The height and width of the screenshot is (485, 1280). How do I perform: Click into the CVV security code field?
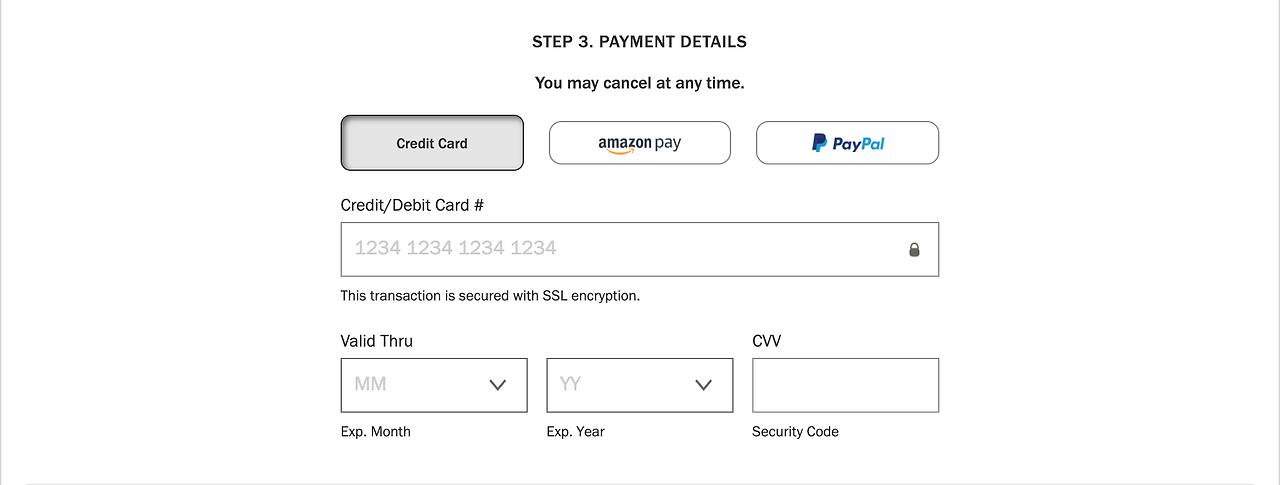(845, 385)
